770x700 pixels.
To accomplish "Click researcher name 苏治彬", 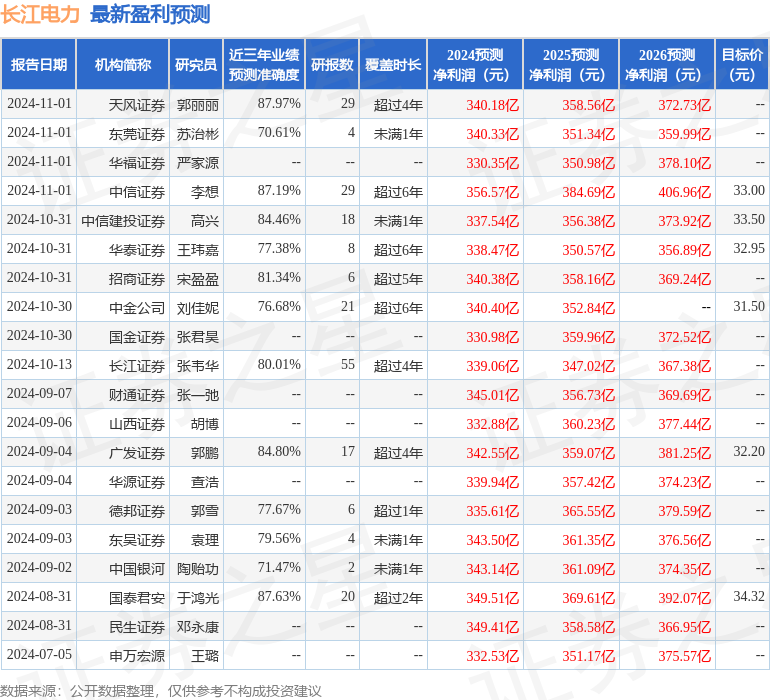I will [197, 134].
